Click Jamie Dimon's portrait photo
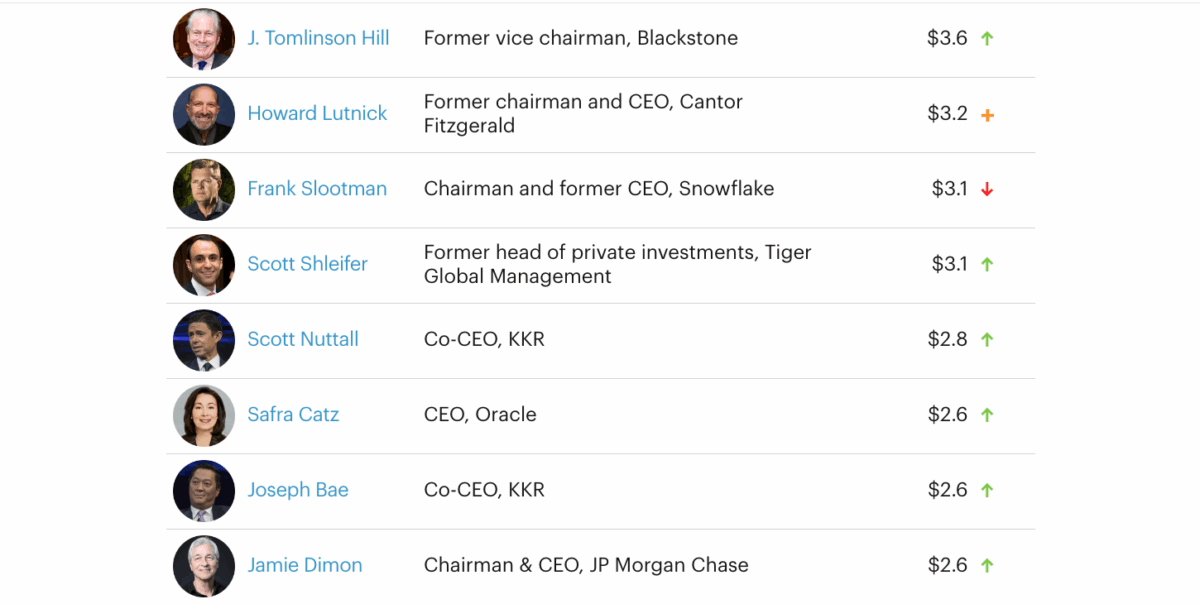Viewport: 1200px width, 604px height. click(203, 566)
